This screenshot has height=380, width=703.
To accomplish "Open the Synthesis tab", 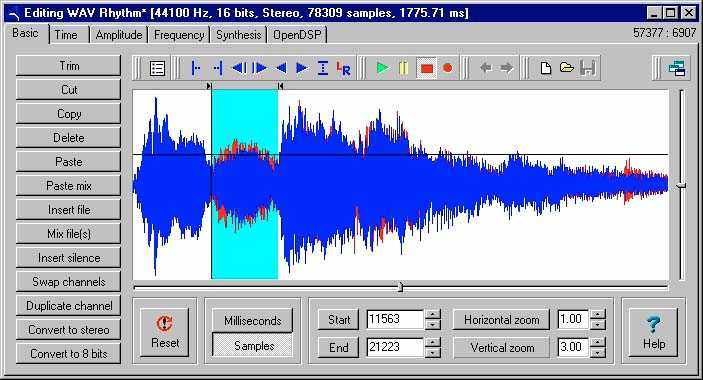I will click(x=239, y=35).
